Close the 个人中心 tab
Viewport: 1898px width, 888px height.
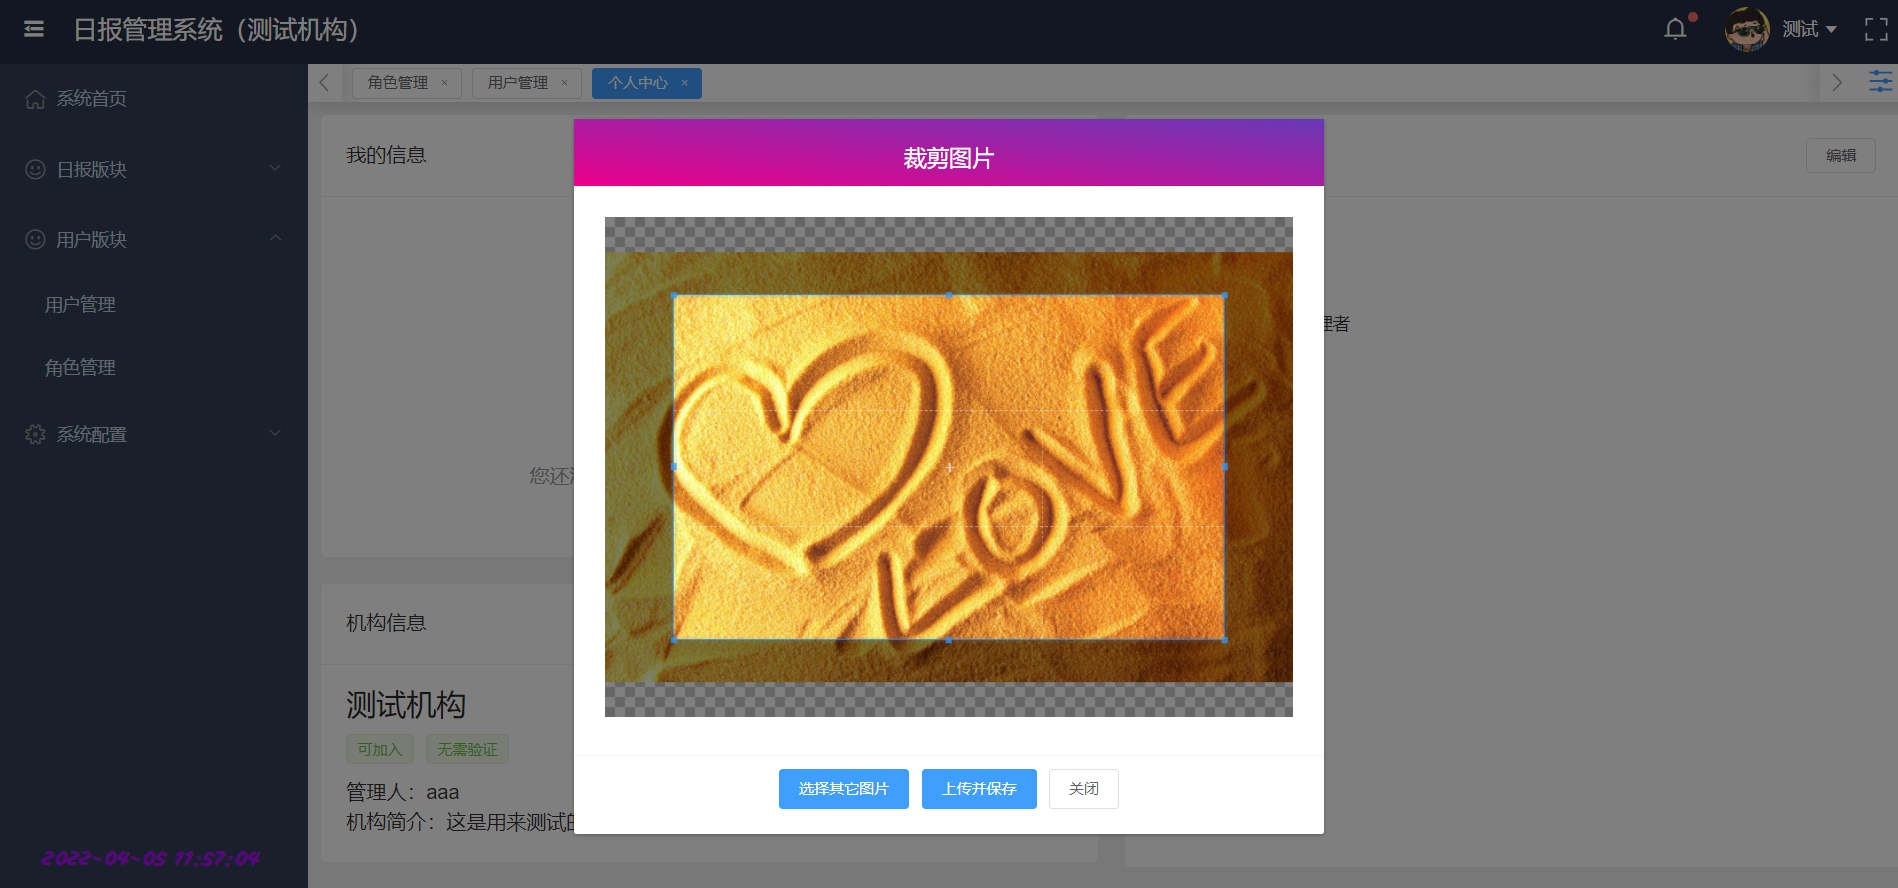[x=685, y=83]
